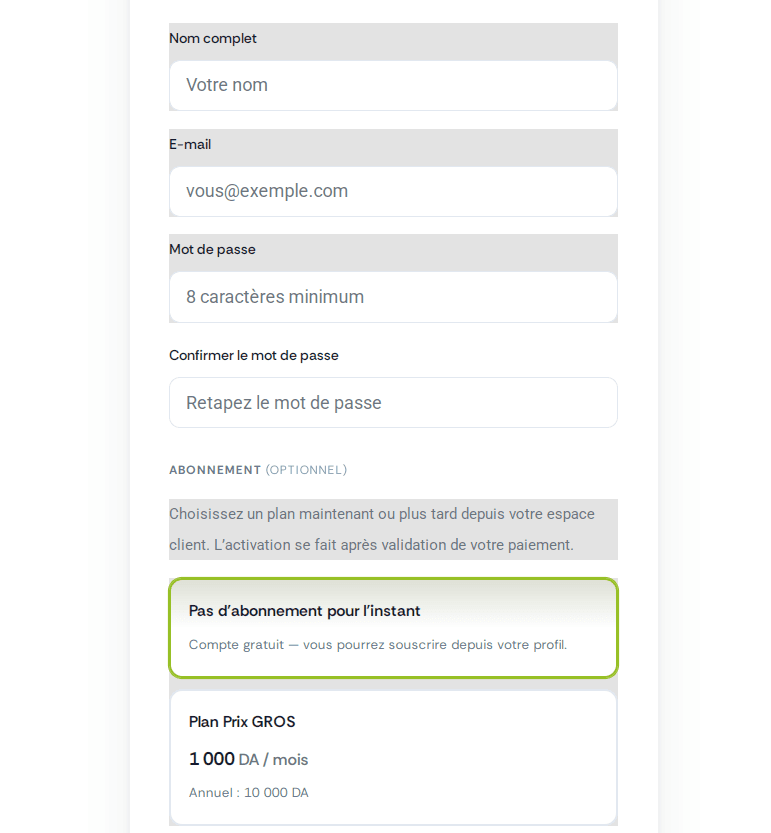The width and height of the screenshot is (771, 833).
Task: Click the 'Mot de passe' label
Action: click(212, 250)
